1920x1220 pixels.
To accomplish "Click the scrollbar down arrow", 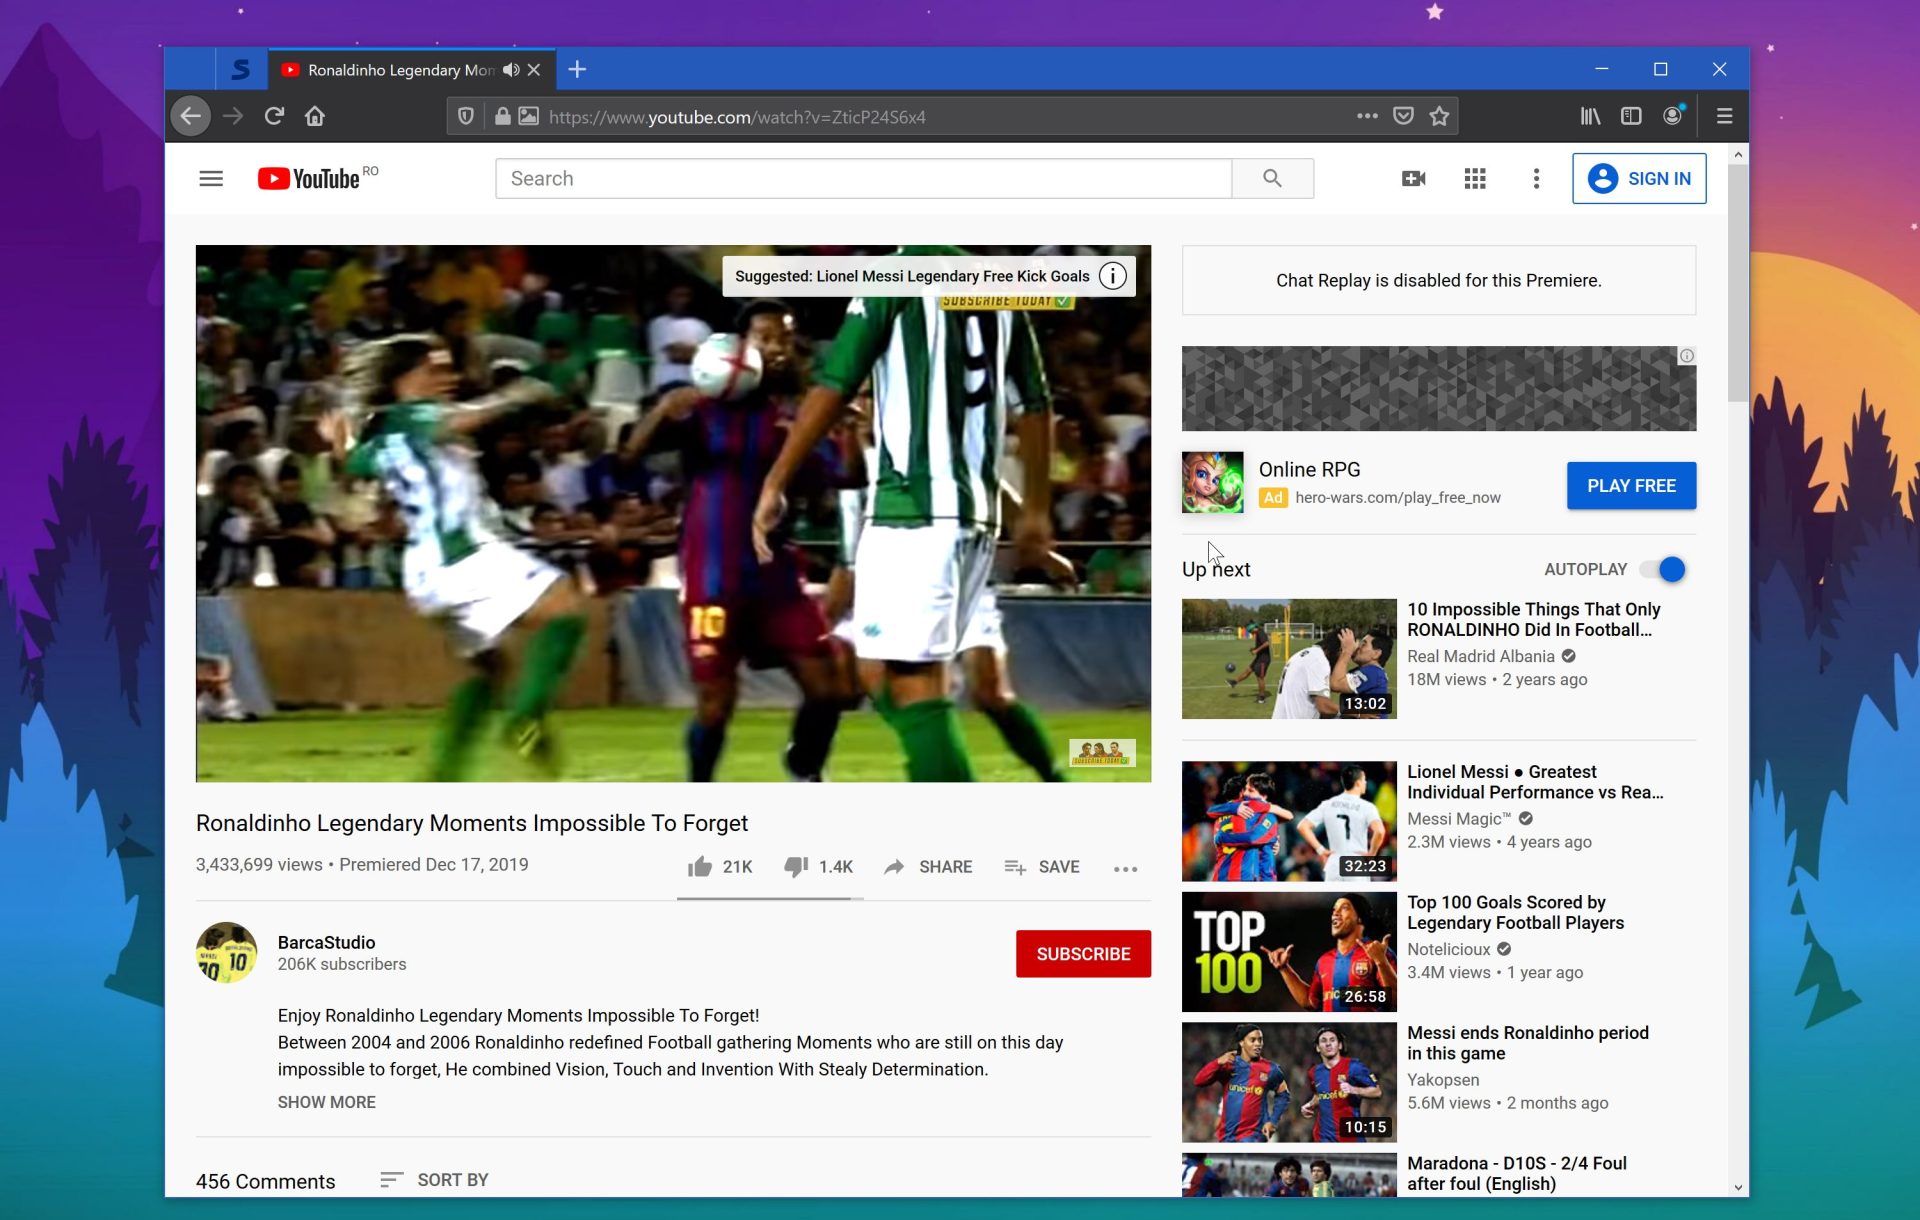I will [x=1738, y=1187].
